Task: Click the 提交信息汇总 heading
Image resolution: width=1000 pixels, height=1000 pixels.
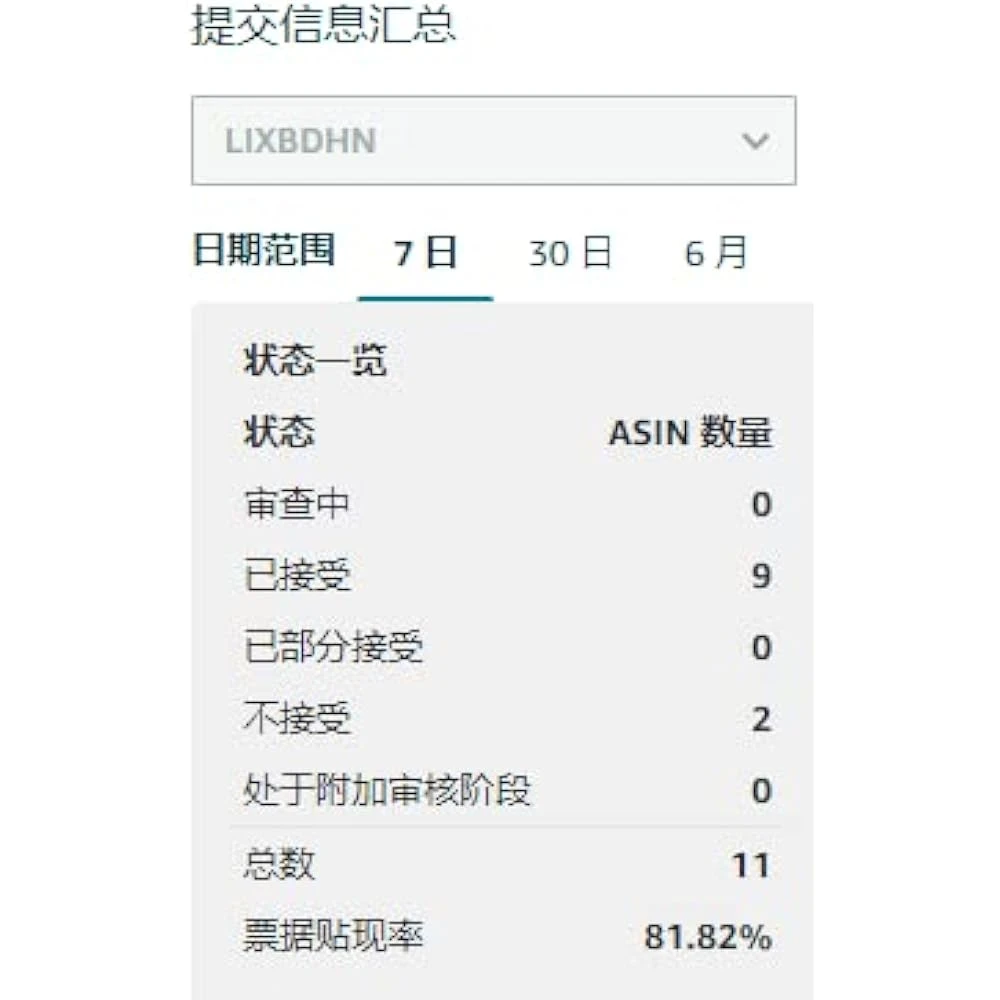Action: [323, 27]
